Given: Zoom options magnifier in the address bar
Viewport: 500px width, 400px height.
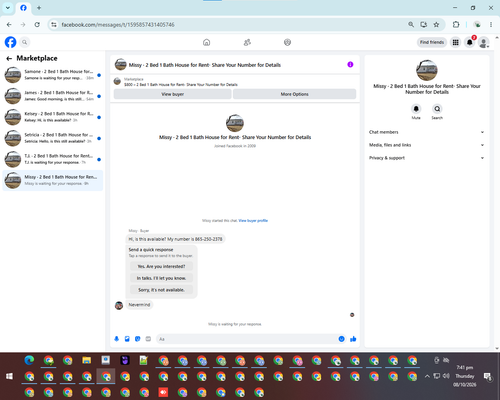Looking at the screenshot, I should tap(411, 25).
